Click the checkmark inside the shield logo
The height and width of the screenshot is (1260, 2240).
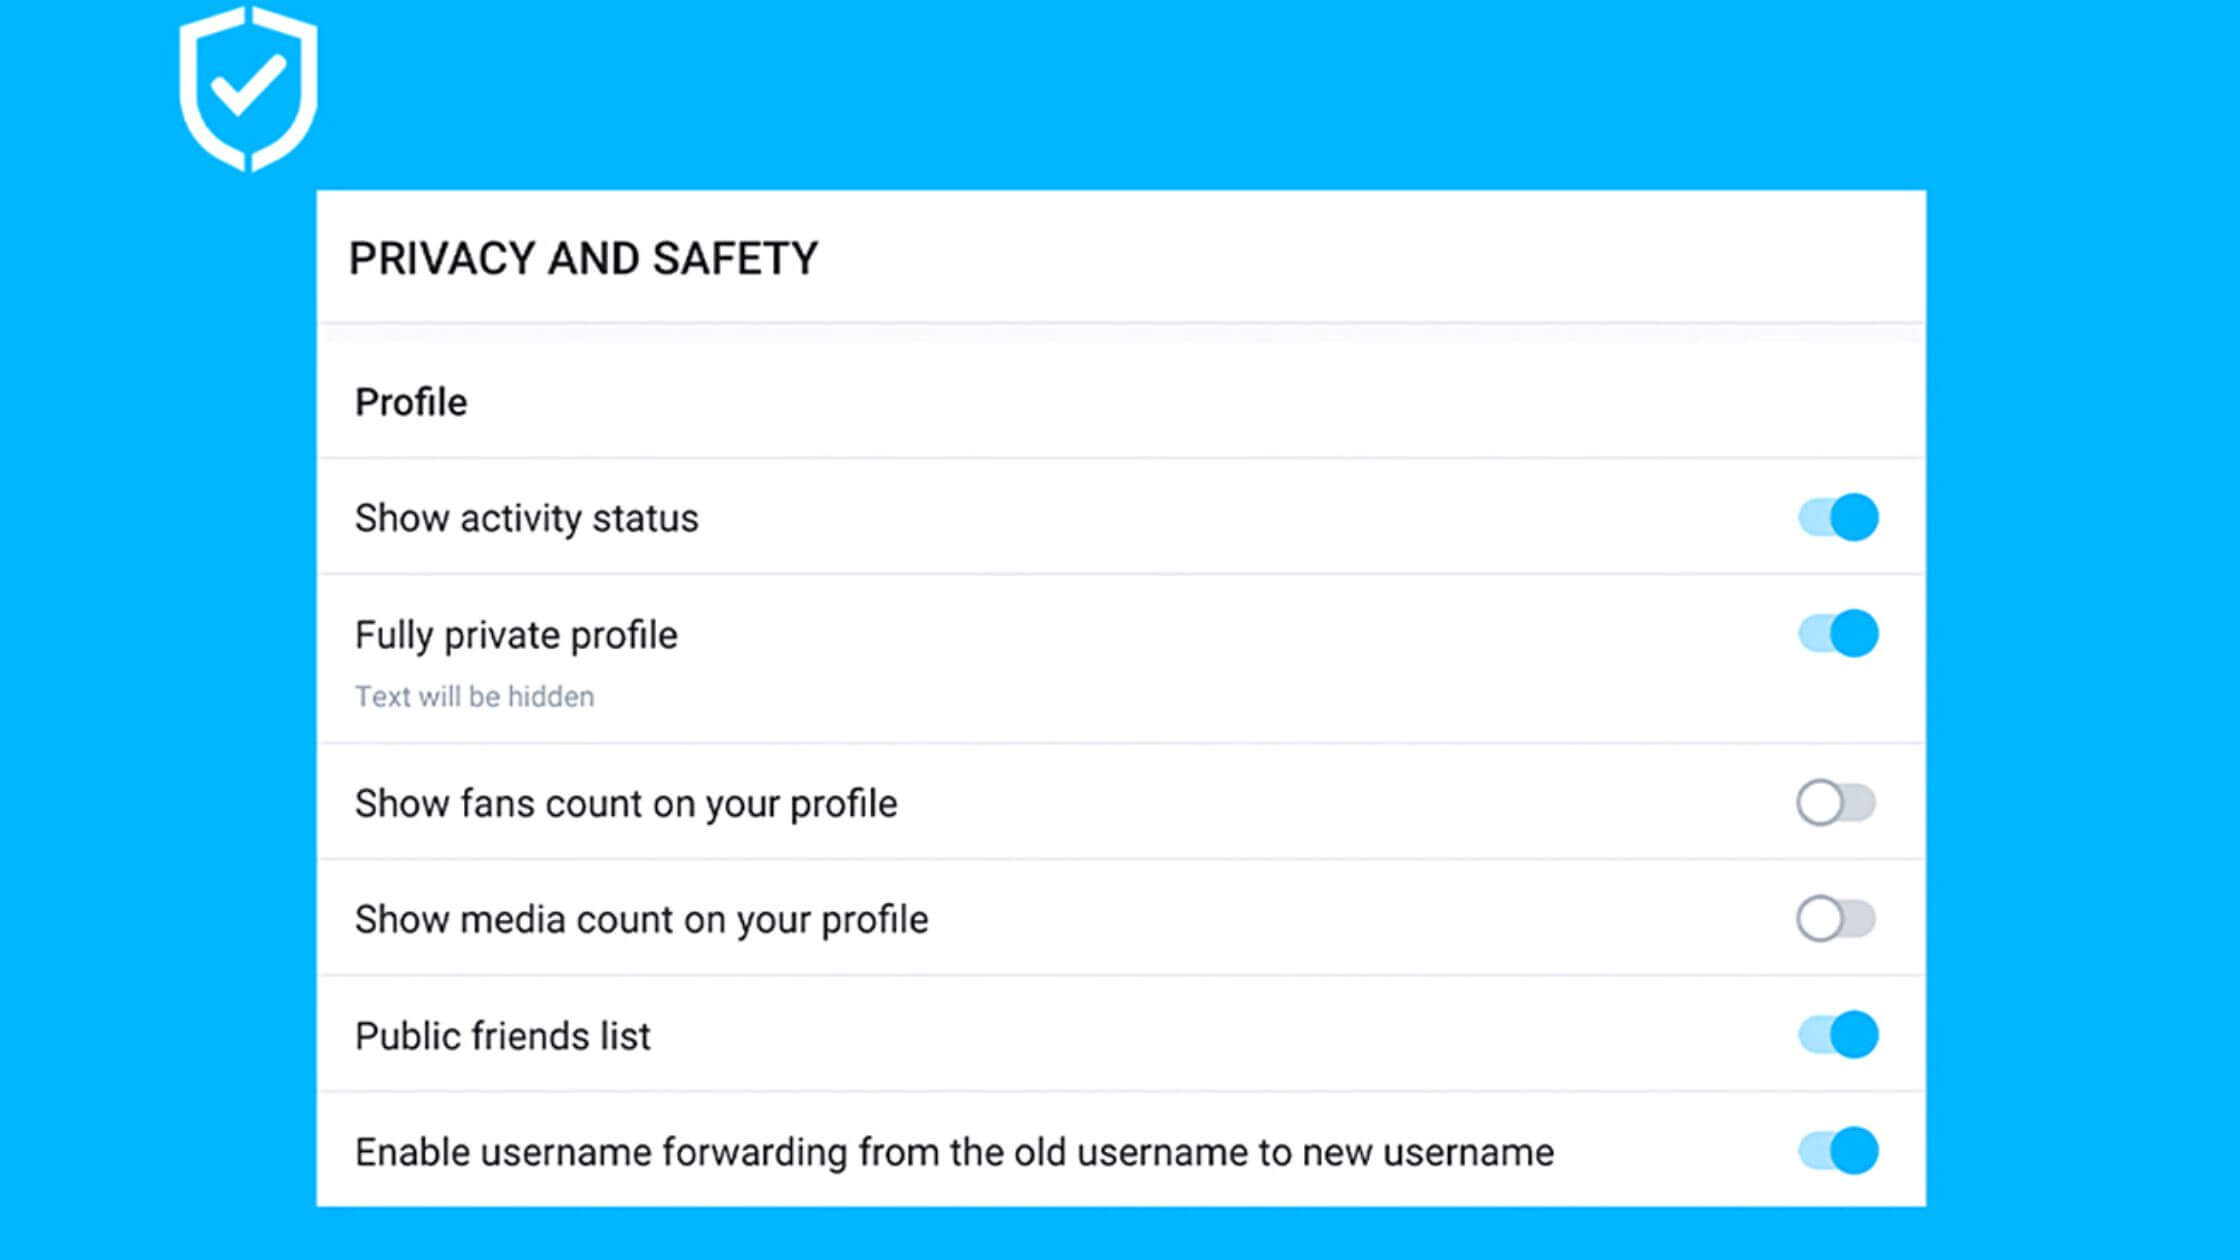(248, 83)
